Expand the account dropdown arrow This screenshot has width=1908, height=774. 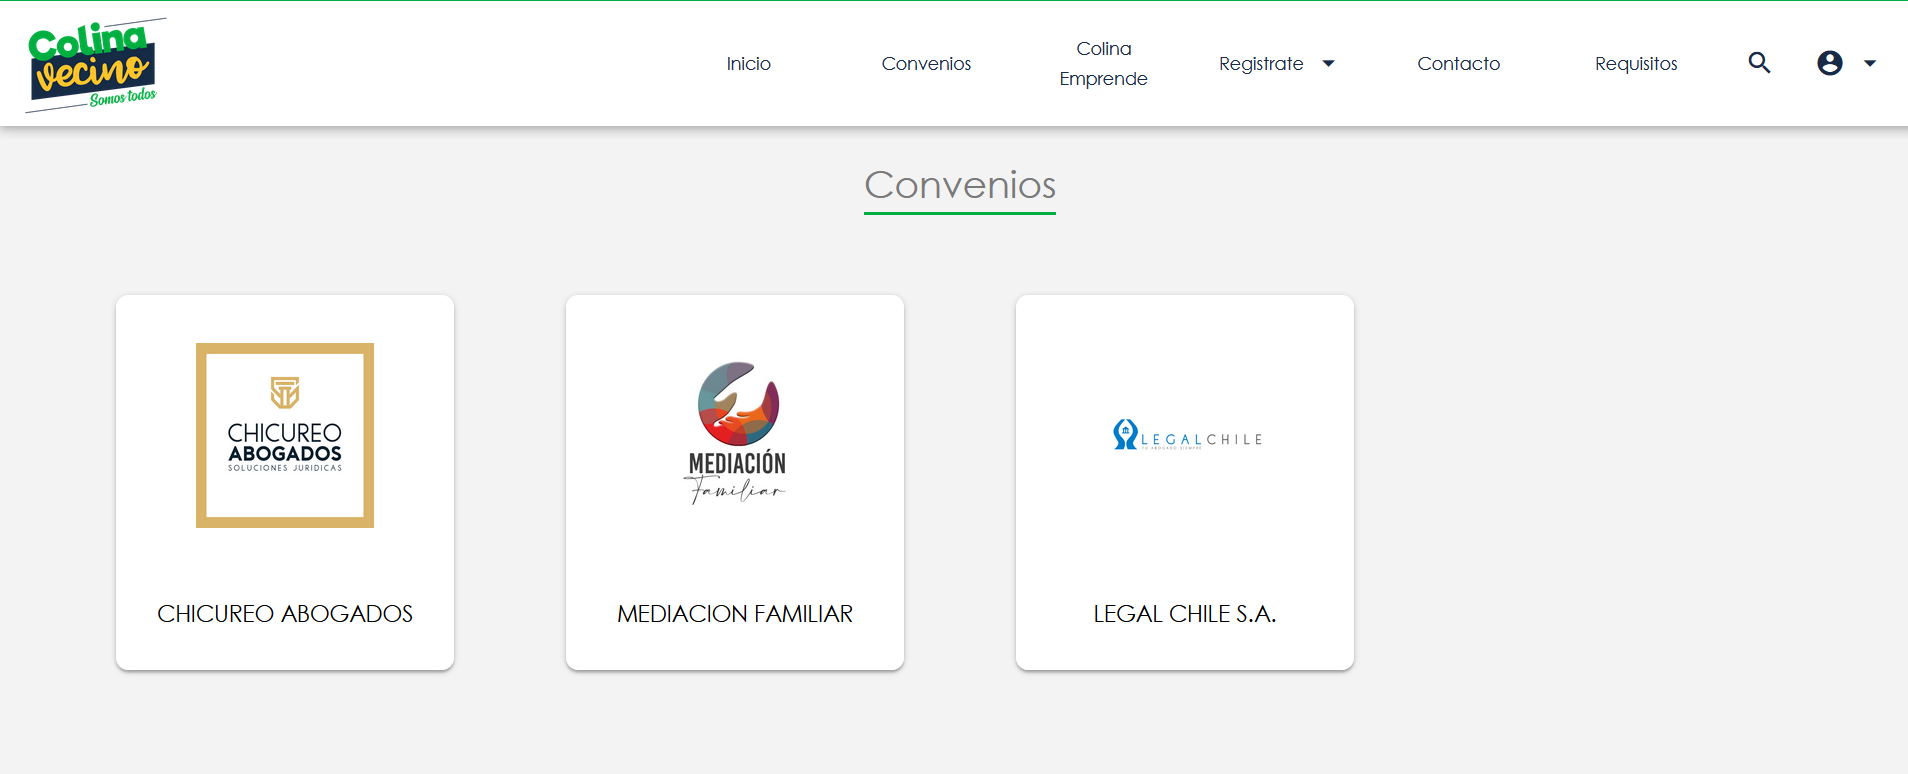1869,63
